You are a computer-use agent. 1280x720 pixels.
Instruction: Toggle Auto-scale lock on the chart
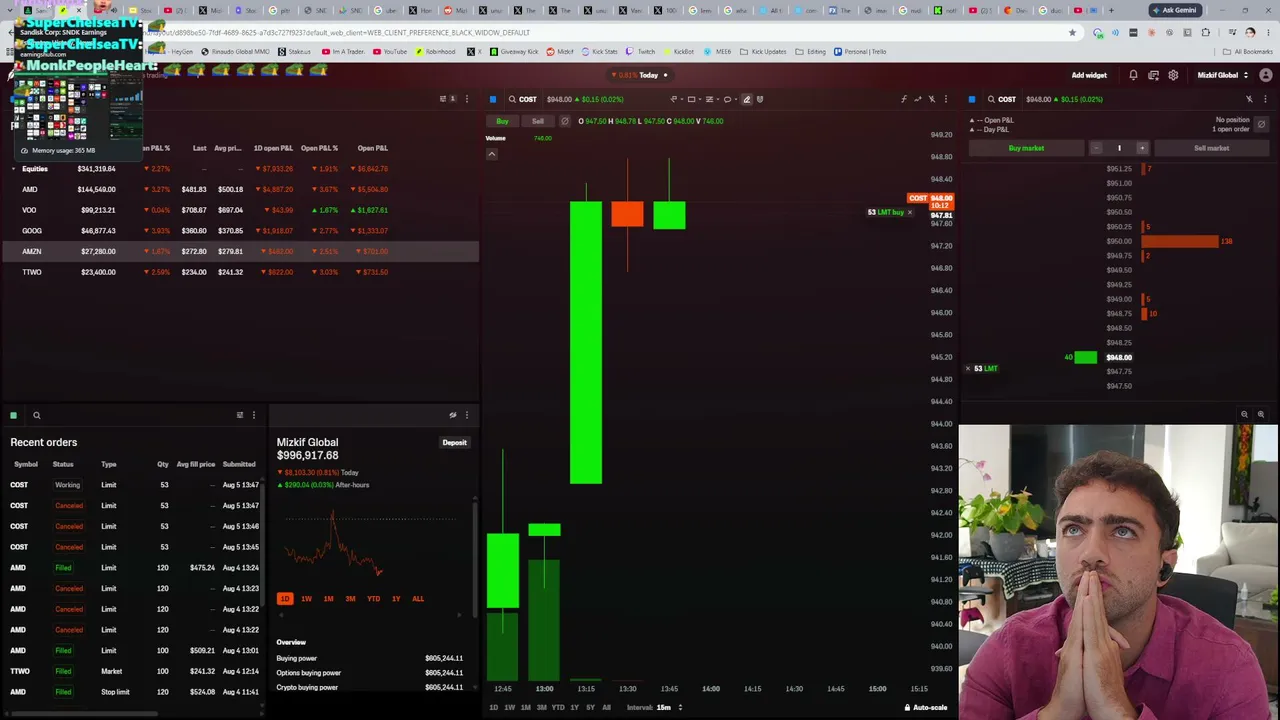pos(926,707)
